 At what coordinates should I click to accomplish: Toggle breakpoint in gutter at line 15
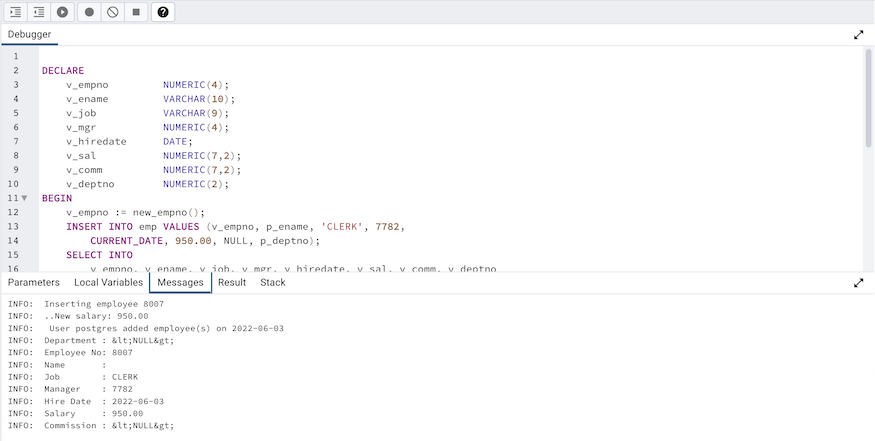(x=14, y=255)
